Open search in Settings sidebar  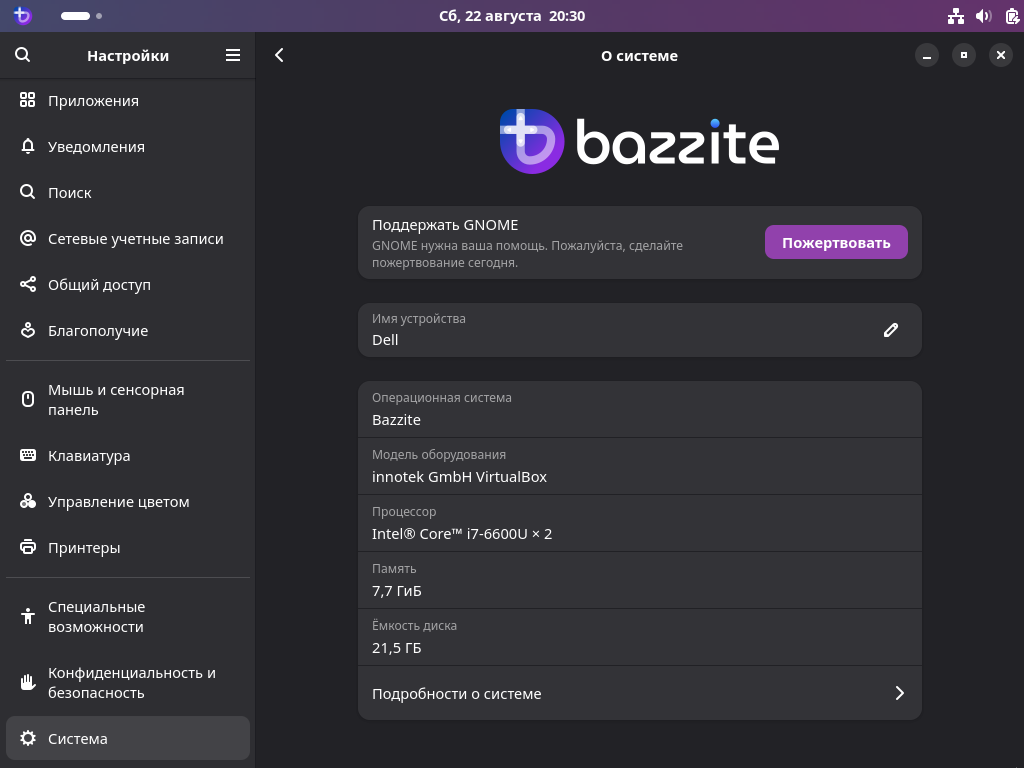pyautogui.click(x=22, y=55)
